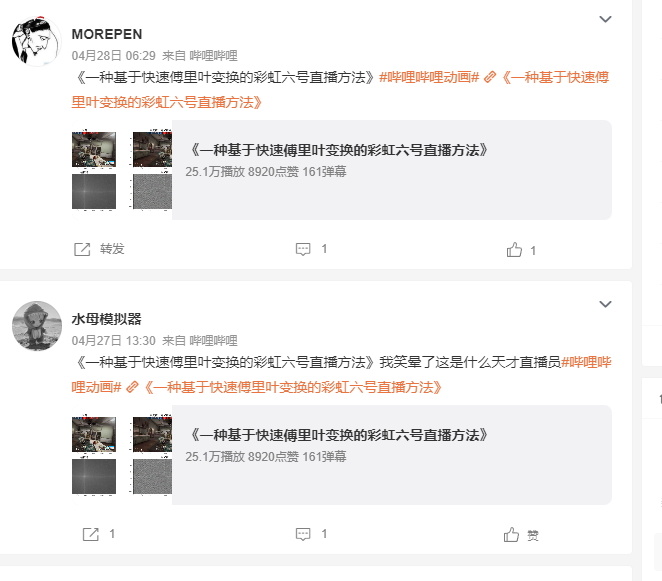Expand options chevron on 水母模拟器's post

click(x=605, y=304)
